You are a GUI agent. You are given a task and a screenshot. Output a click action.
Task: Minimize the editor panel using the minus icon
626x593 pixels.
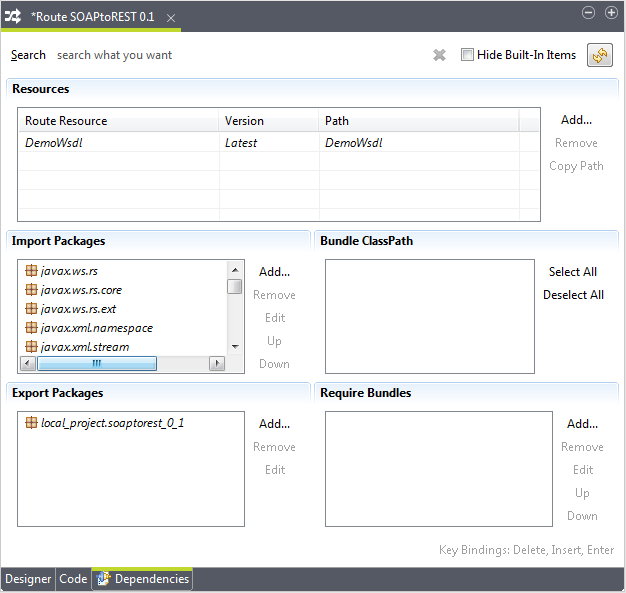(x=588, y=13)
